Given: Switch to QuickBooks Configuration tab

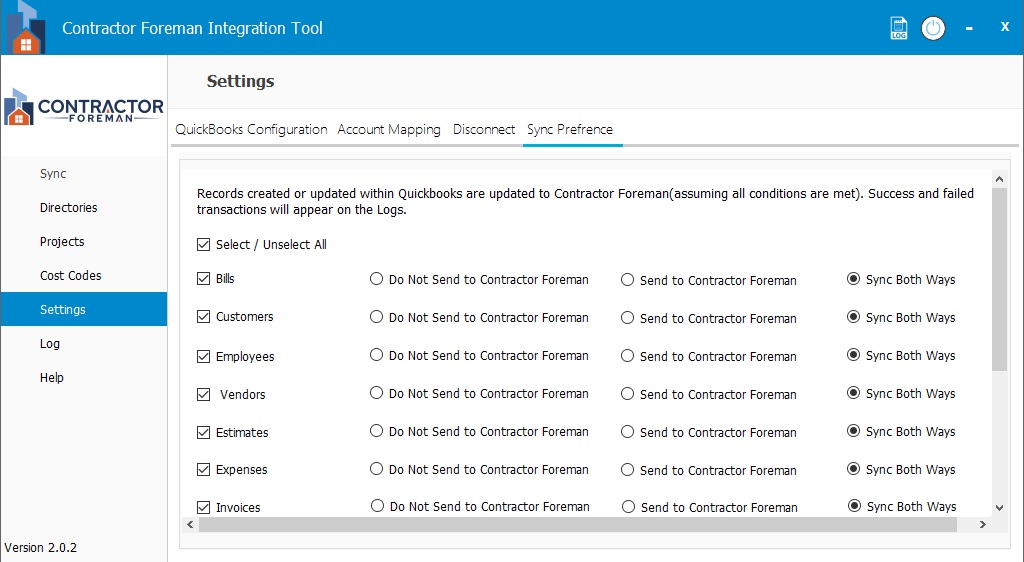Looking at the screenshot, I should click(251, 129).
